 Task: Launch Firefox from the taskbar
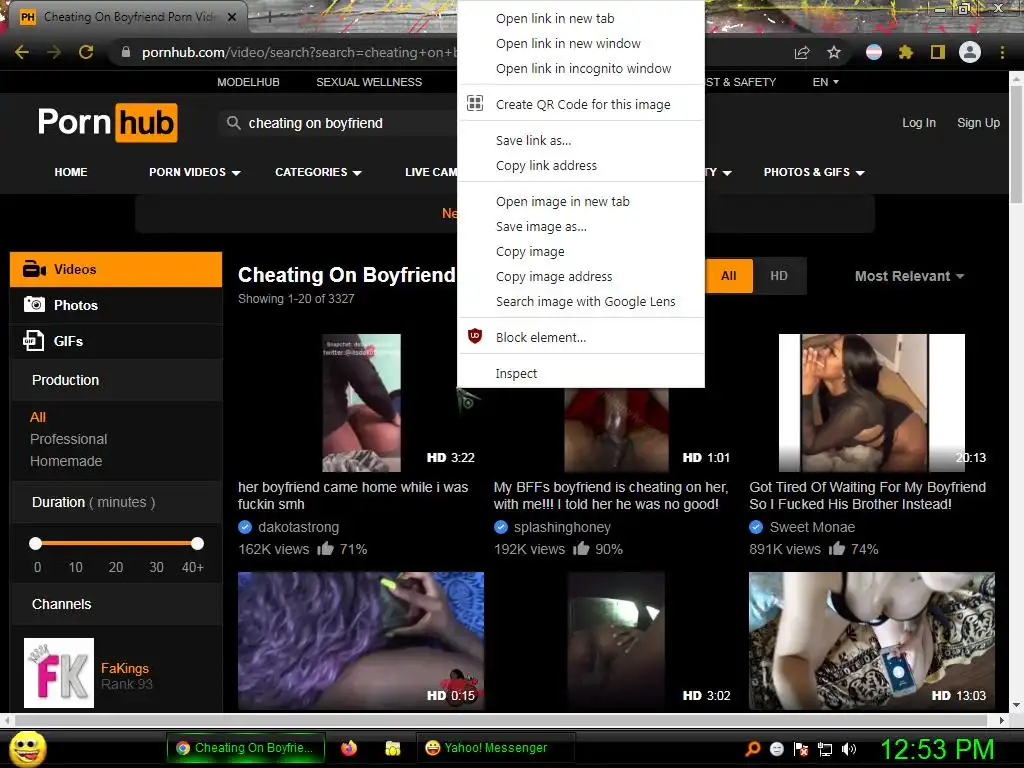pyautogui.click(x=349, y=748)
